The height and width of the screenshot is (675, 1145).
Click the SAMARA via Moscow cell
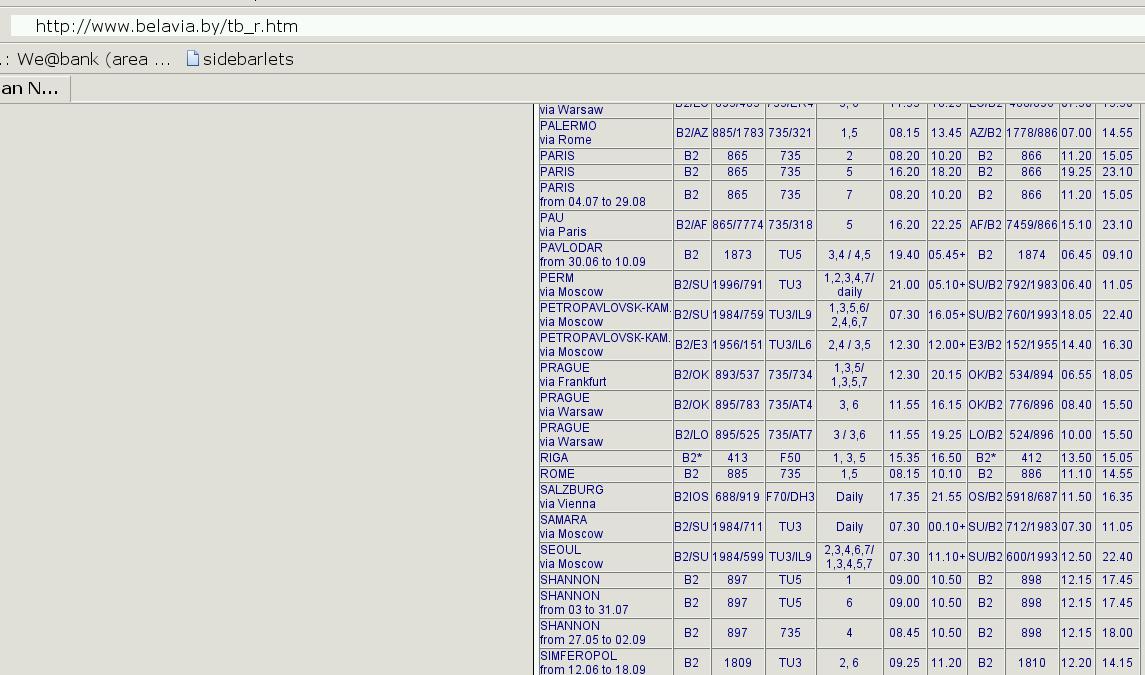(604, 527)
